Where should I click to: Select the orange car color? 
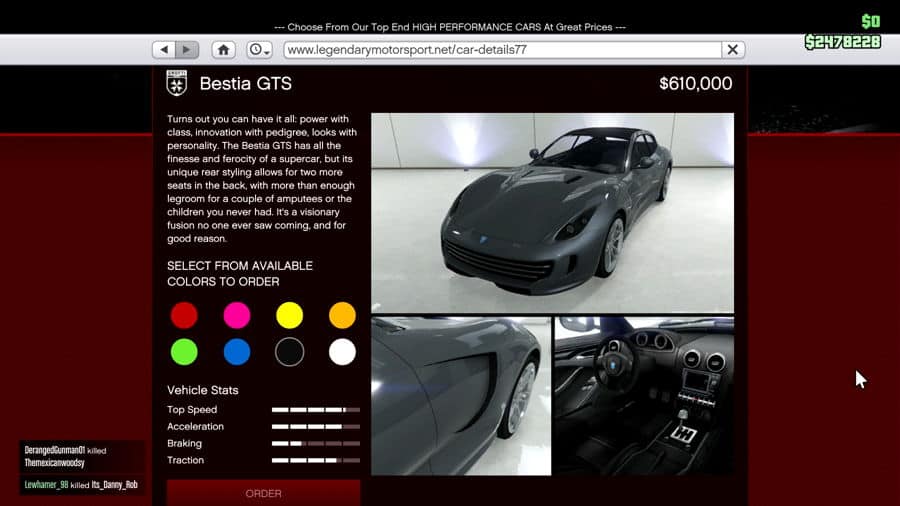(x=342, y=316)
